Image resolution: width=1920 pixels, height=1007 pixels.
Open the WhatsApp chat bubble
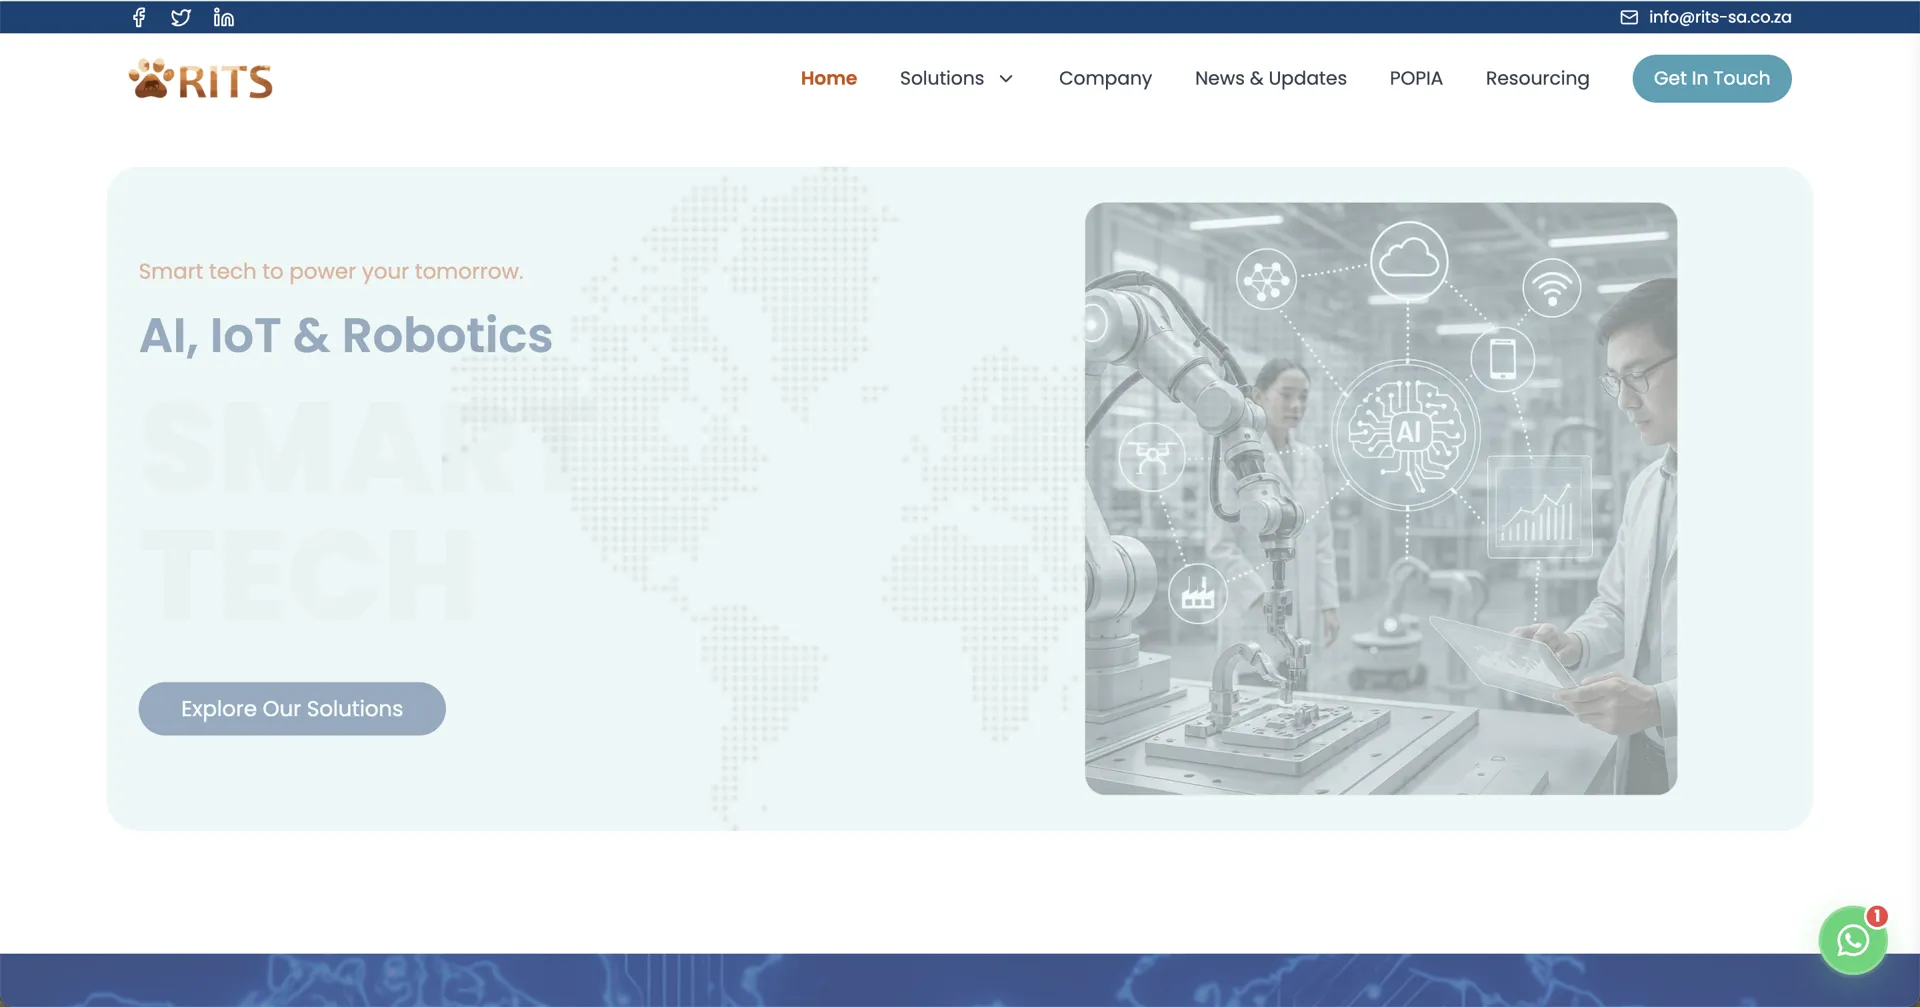click(1852, 940)
